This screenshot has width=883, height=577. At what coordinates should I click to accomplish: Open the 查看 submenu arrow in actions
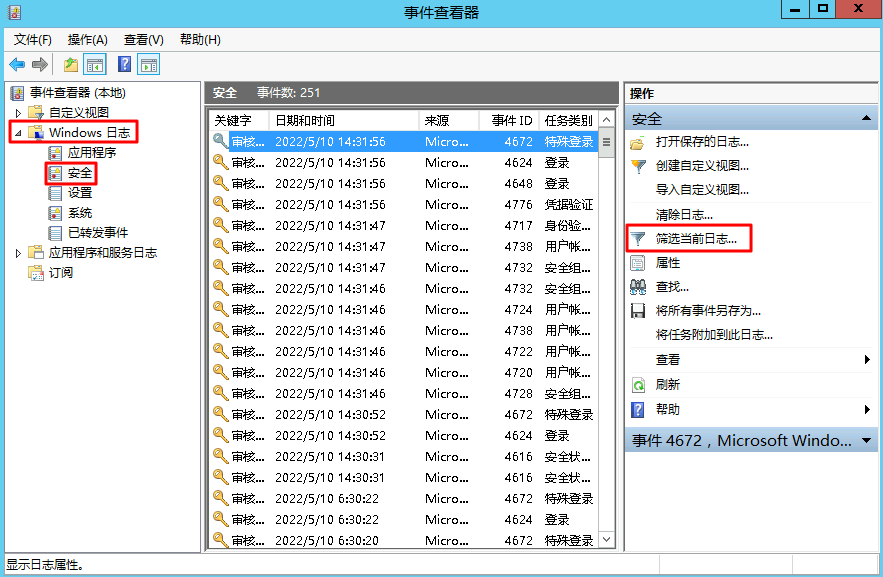[x=867, y=360]
